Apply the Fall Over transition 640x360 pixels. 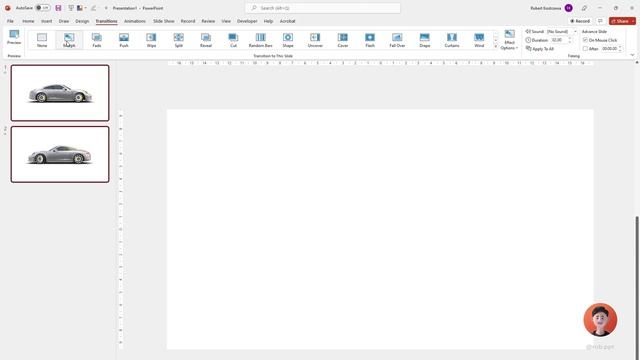point(397,40)
